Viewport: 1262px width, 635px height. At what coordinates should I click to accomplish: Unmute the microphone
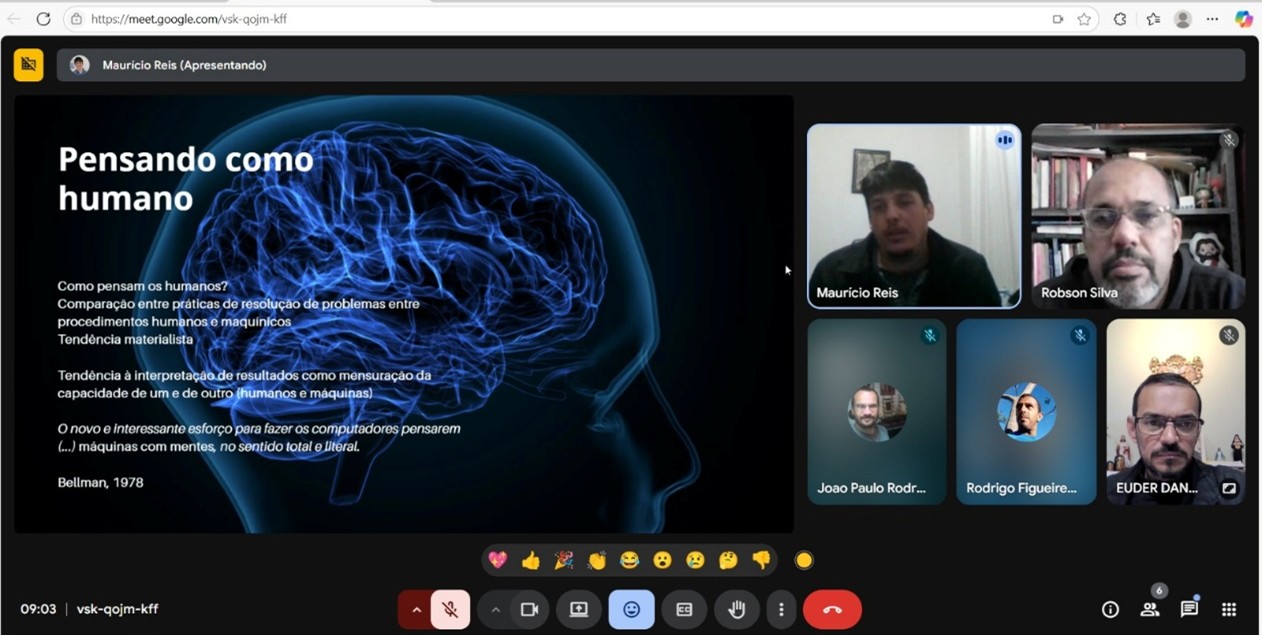click(450, 609)
